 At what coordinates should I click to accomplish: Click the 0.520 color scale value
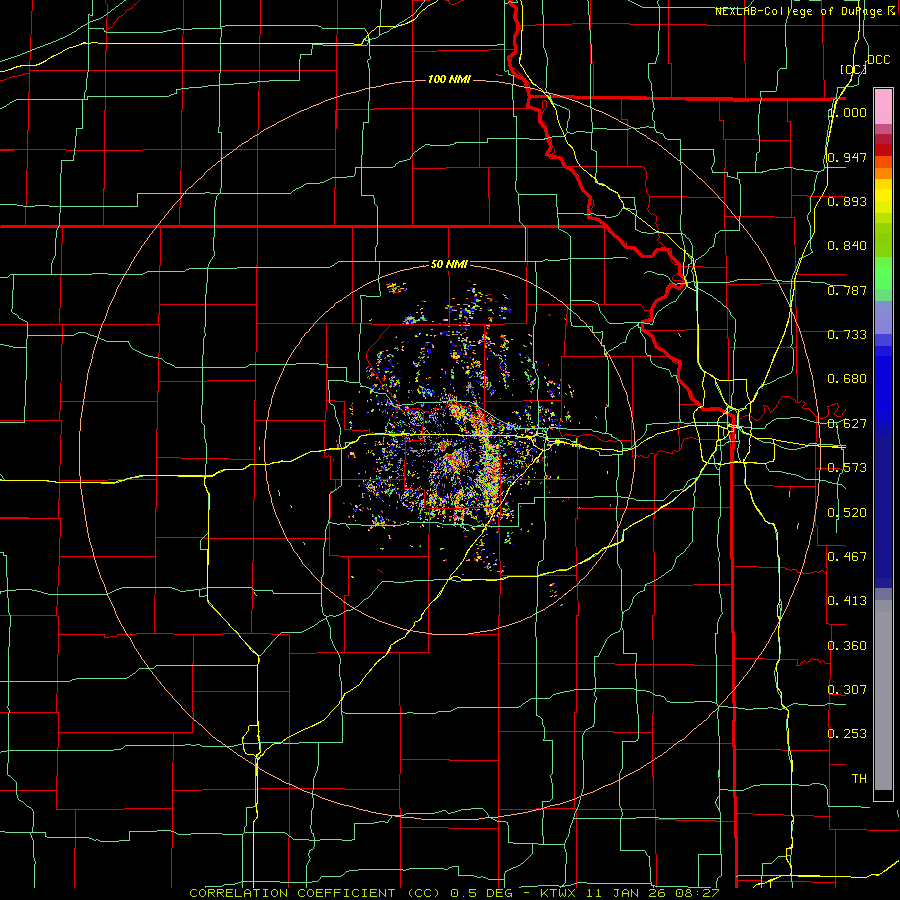click(847, 513)
